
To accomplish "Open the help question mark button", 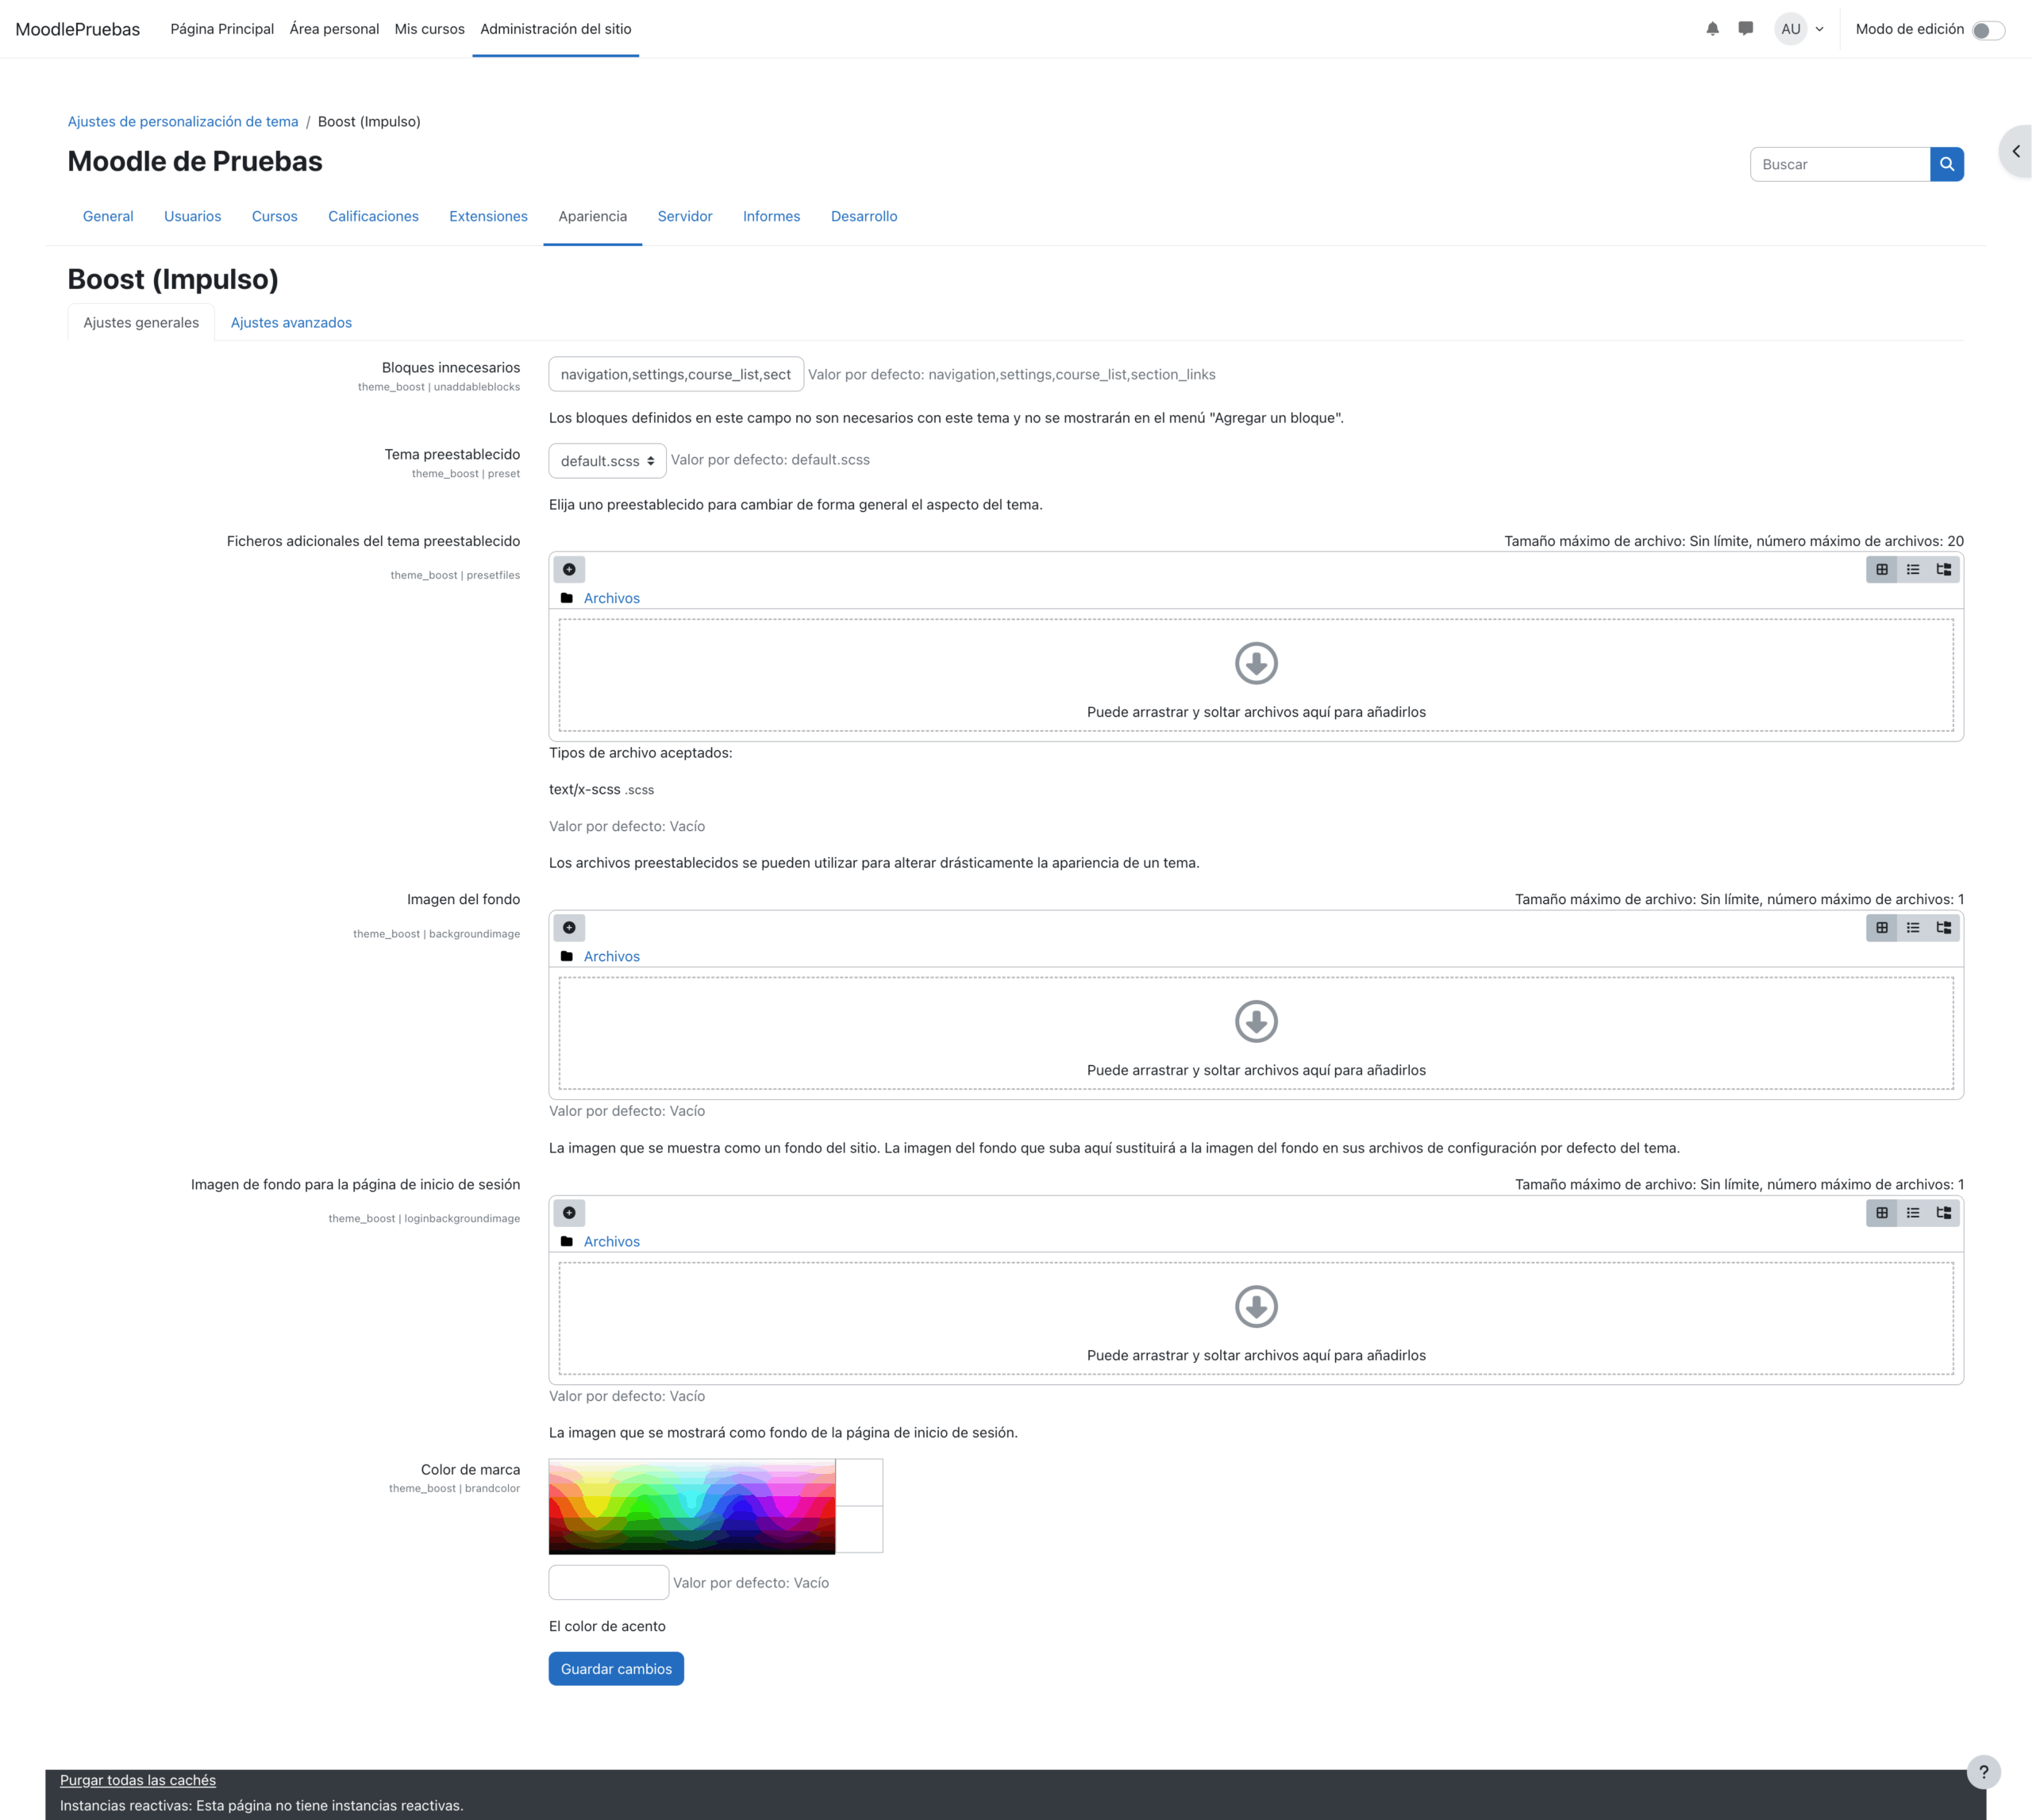I will [1983, 1772].
